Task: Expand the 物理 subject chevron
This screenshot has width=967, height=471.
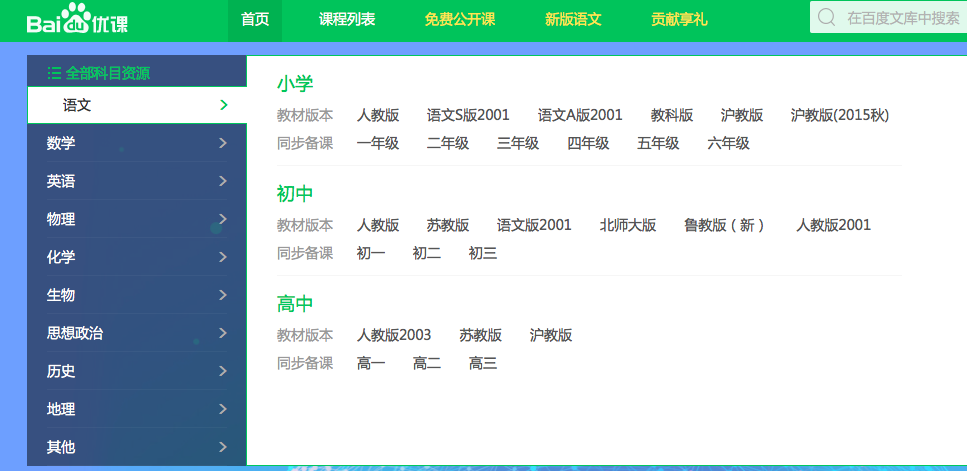Action: pyautogui.click(x=223, y=219)
